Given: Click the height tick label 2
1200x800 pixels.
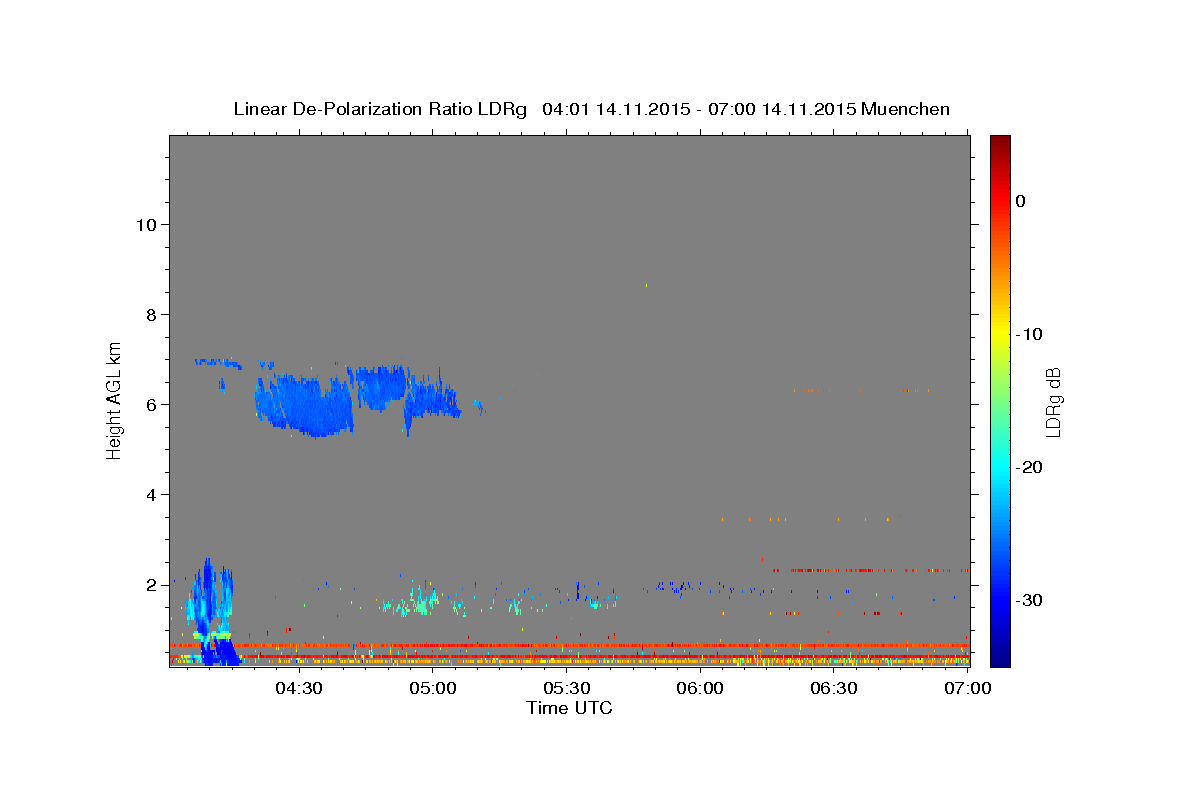Looking at the screenshot, I should [x=151, y=585].
